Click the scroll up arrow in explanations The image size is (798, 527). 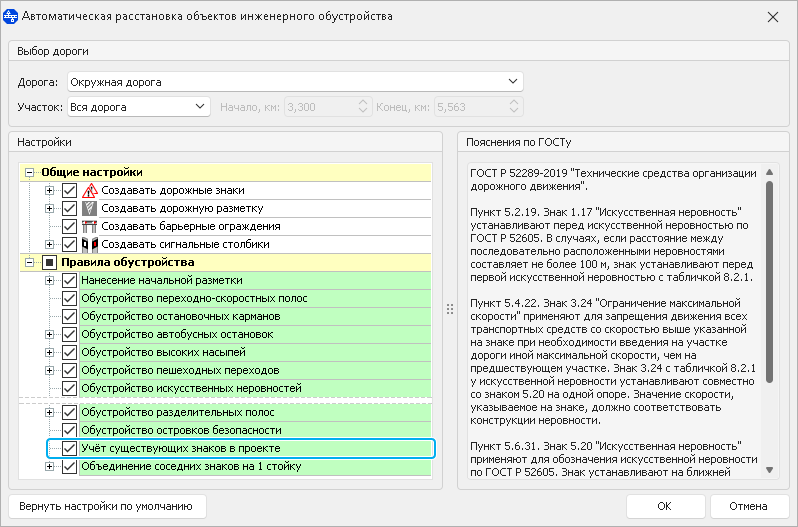pyautogui.click(x=770, y=172)
